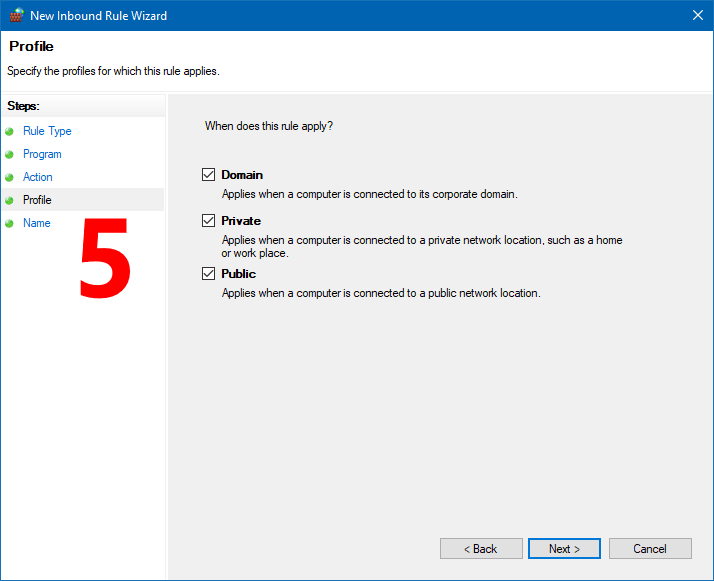Cancel the New Inbound Rule Wizard
The width and height of the screenshot is (714, 581).
650,549
